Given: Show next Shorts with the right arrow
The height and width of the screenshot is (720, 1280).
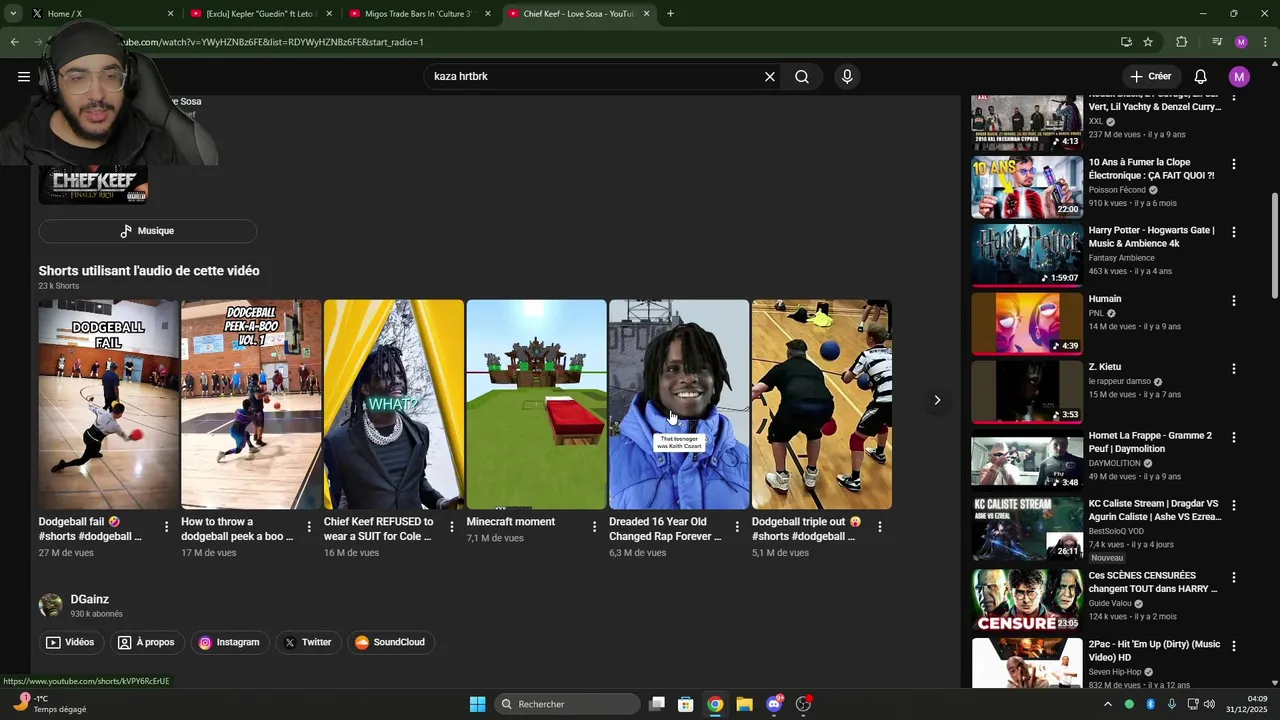Looking at the screenshot, I should tap(937, 400).
